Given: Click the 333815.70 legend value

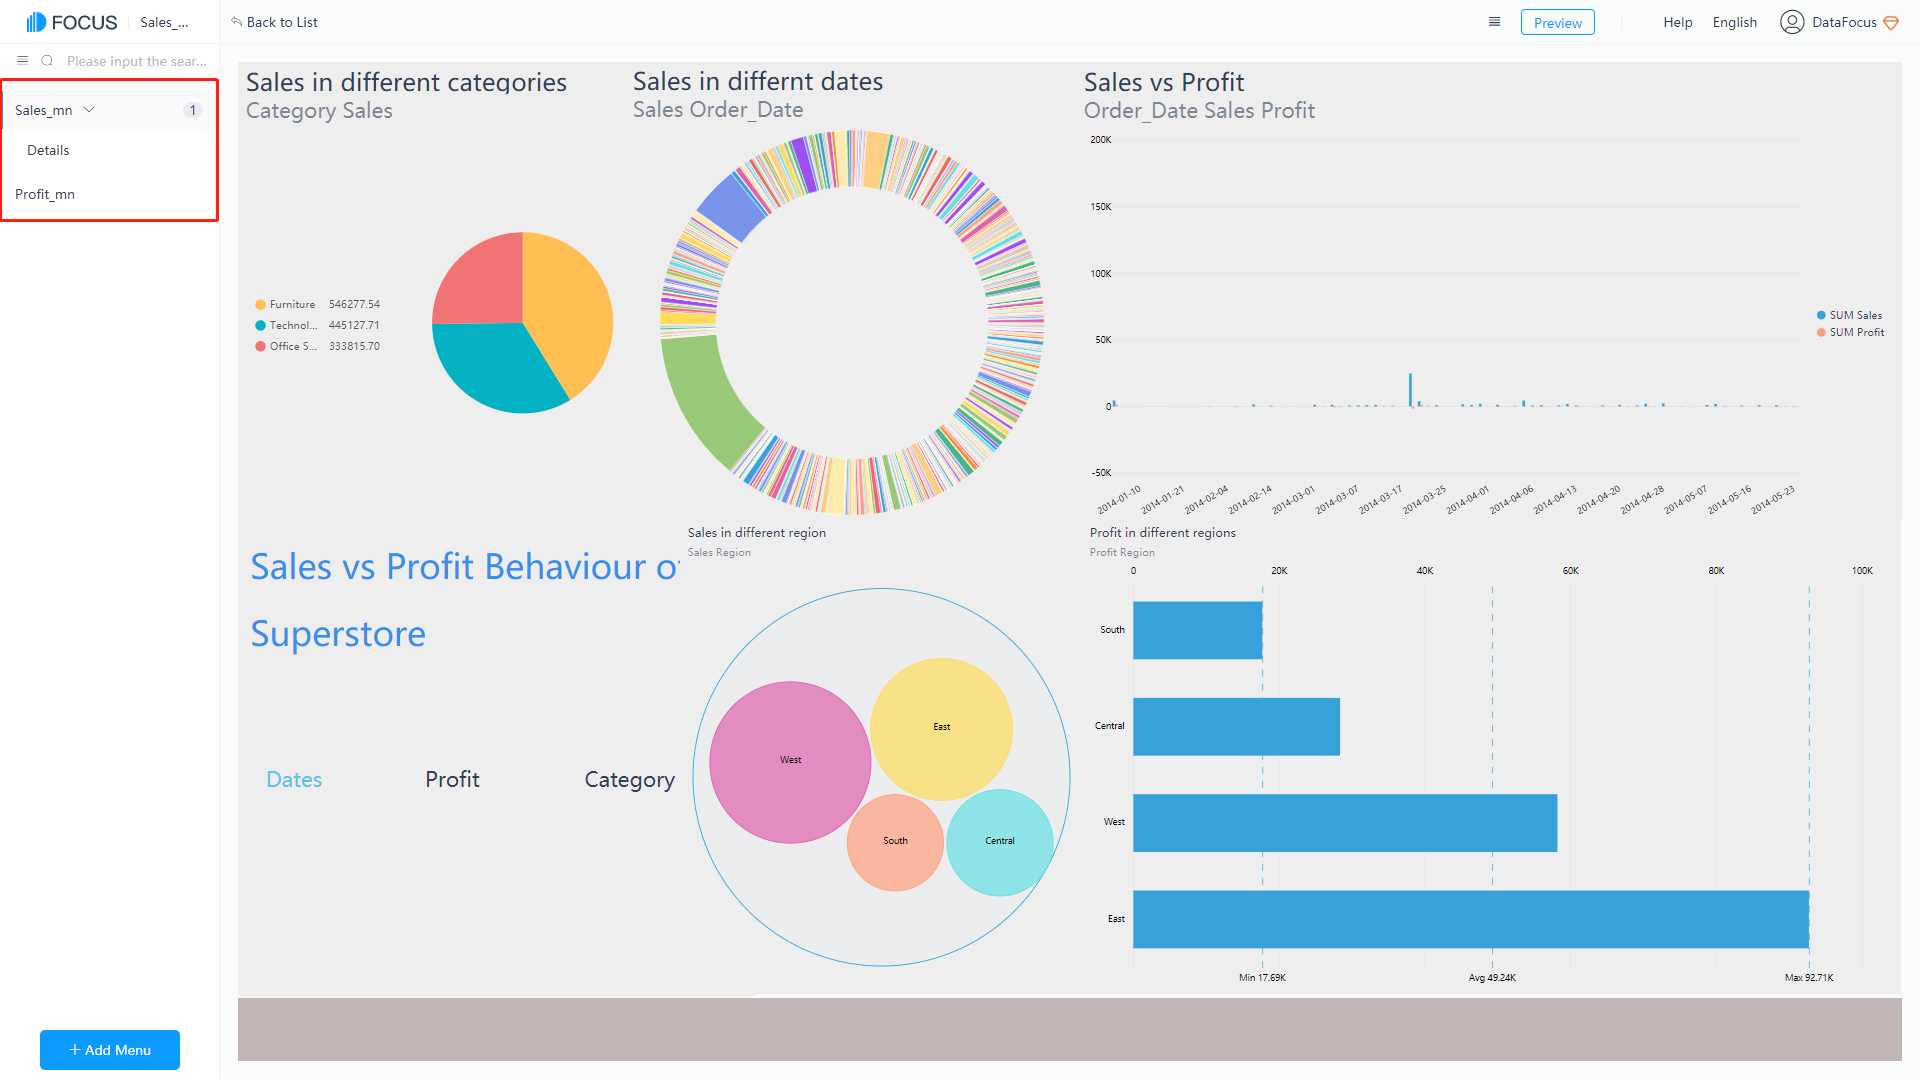Looking at the screenshot, I should [x=354, y=346].
